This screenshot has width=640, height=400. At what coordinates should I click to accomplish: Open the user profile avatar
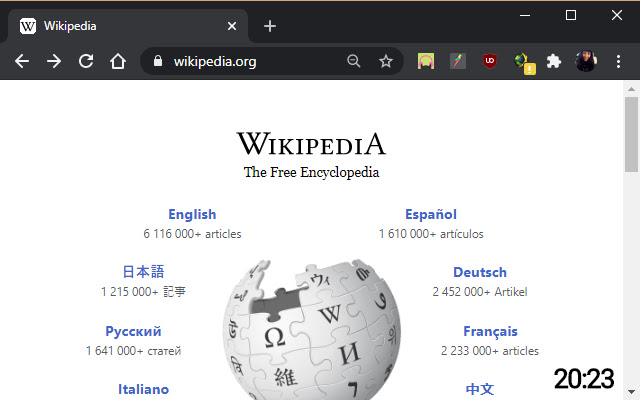(586, 61)
